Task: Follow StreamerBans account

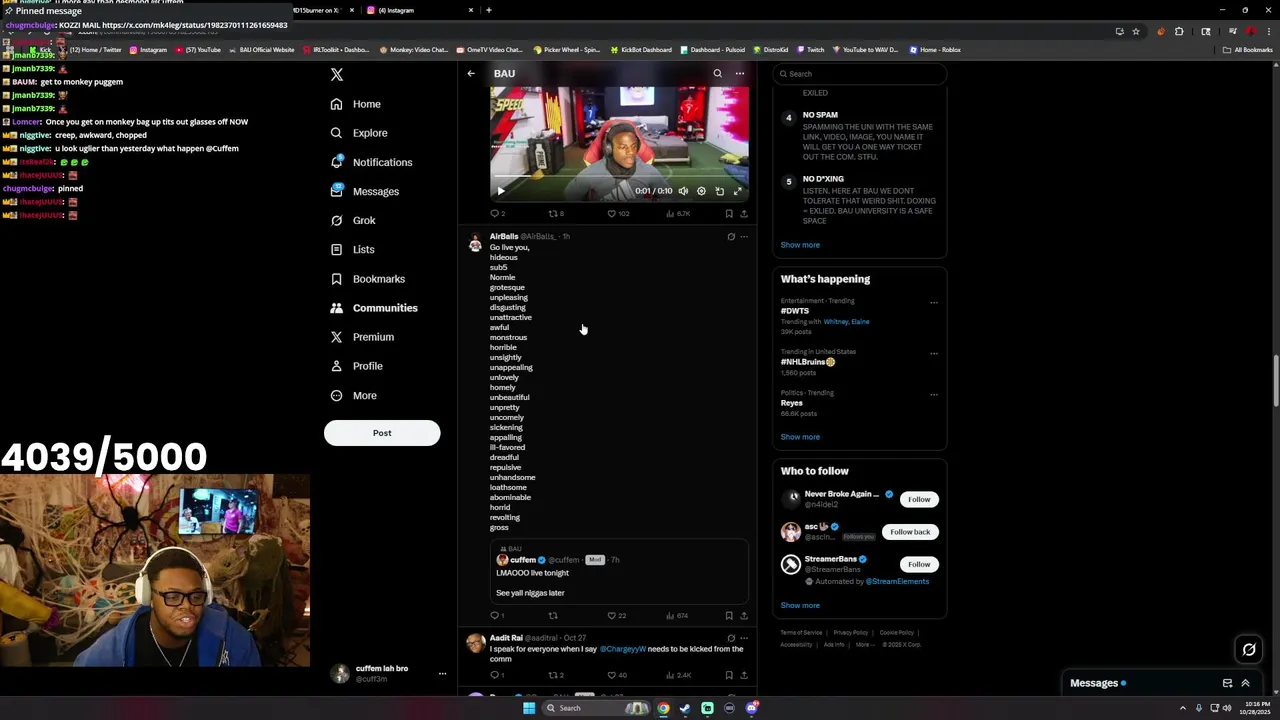Action: (x=919, y=564)
